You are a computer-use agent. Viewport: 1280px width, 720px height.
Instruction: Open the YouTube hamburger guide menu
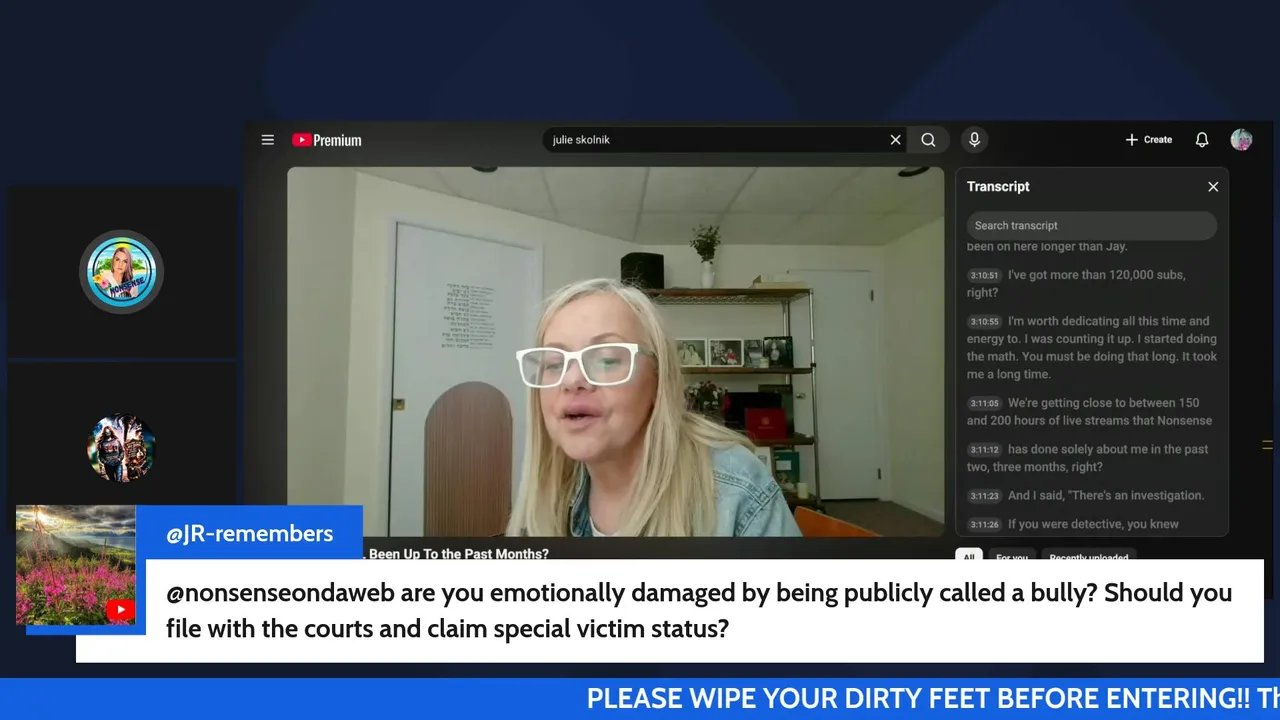point(268,140)
